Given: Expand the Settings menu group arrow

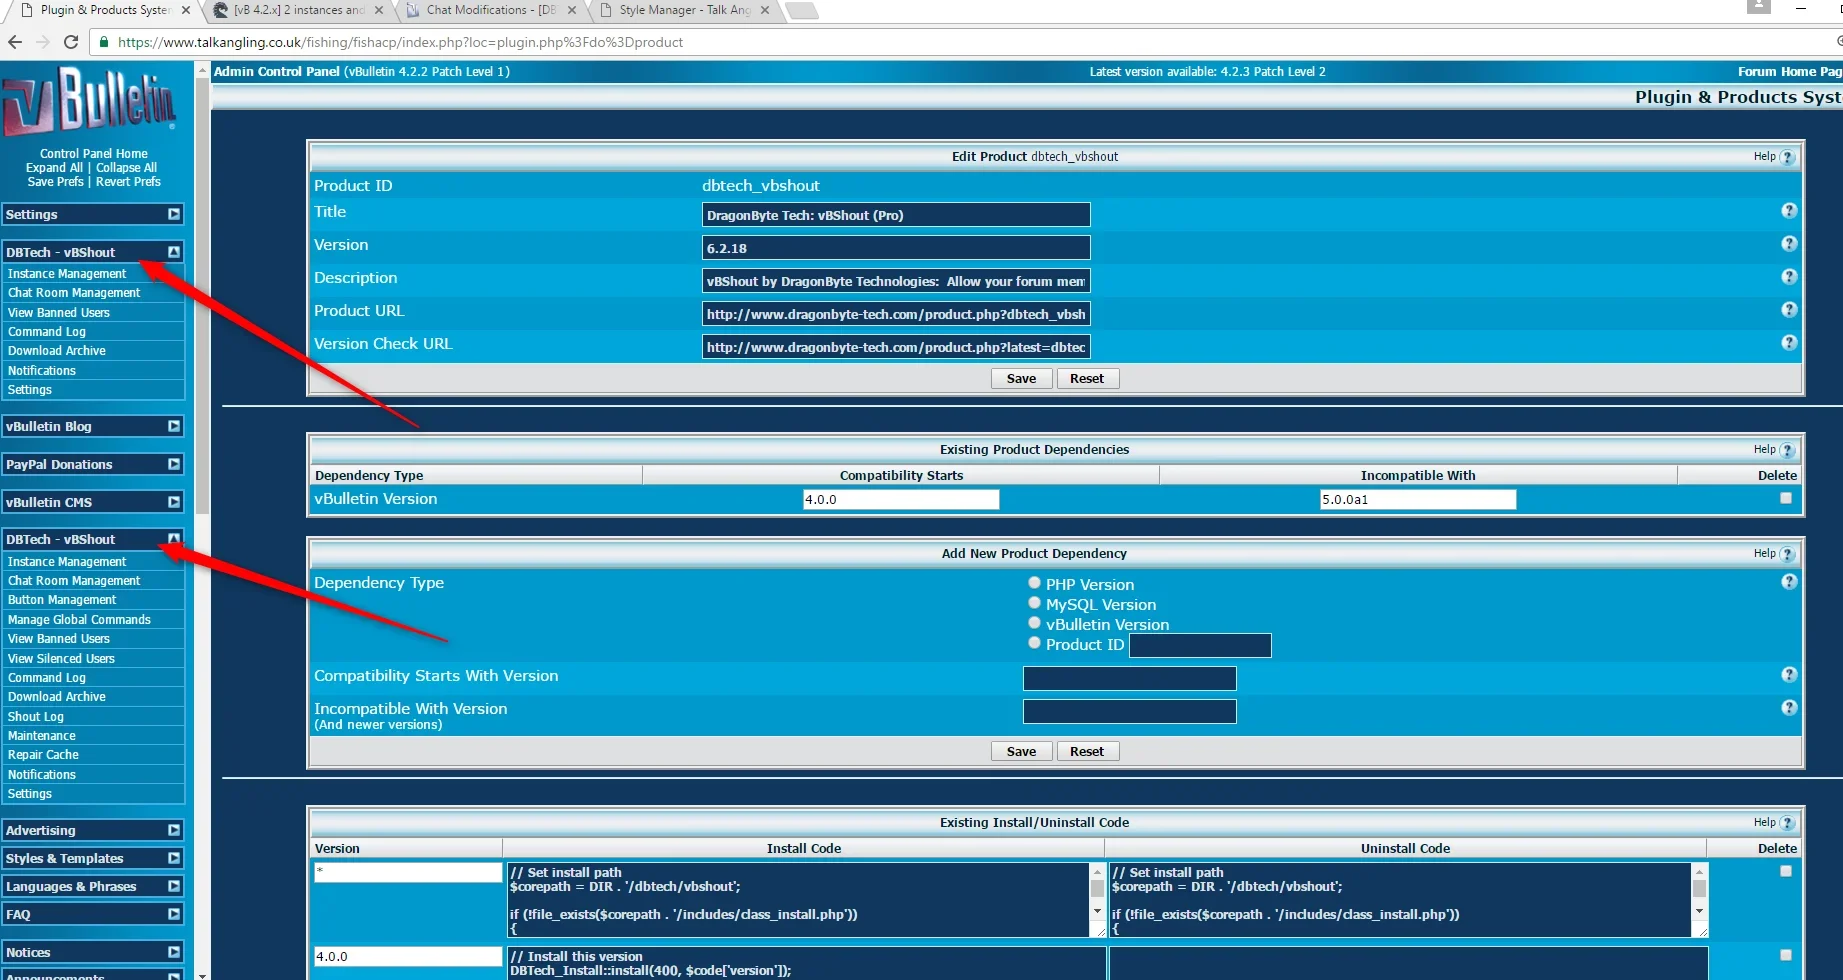Looking at the screenshot, I should 174,214.
